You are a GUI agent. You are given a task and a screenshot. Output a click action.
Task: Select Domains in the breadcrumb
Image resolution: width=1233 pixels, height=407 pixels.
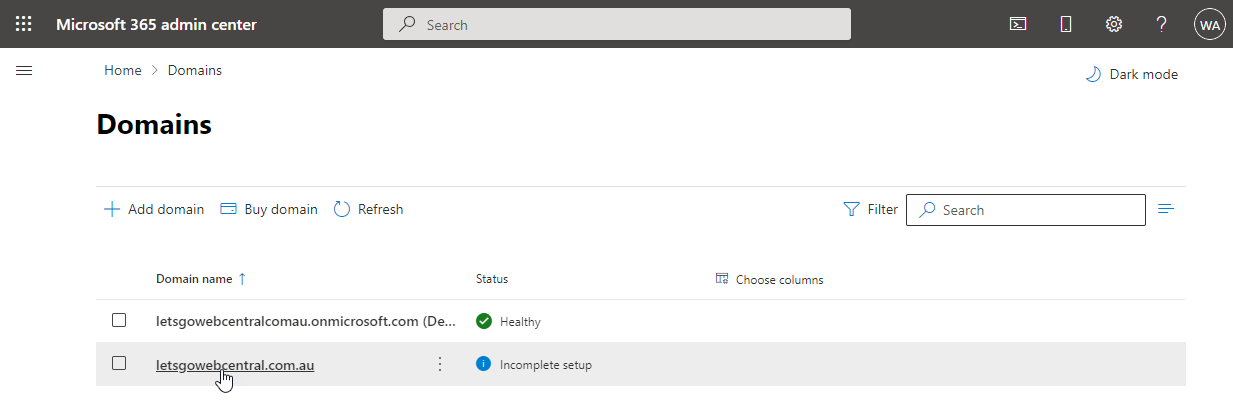[x=195, y=70]
